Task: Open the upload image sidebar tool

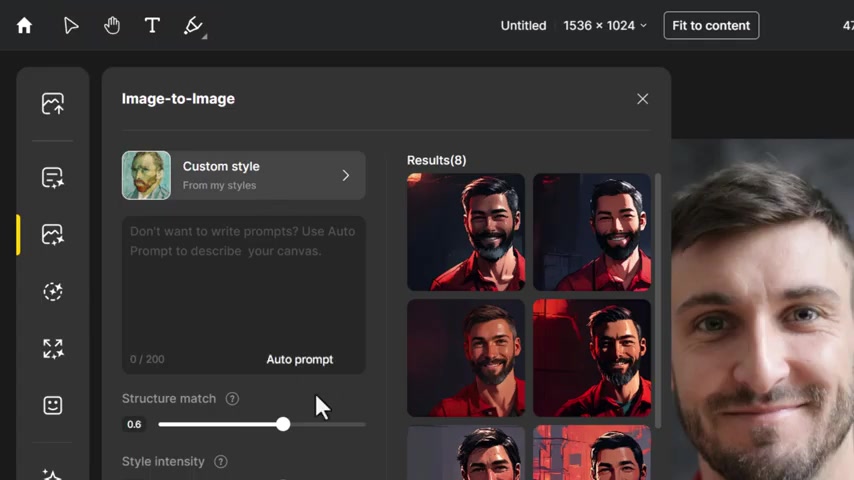Action: [x=53, y=104]
